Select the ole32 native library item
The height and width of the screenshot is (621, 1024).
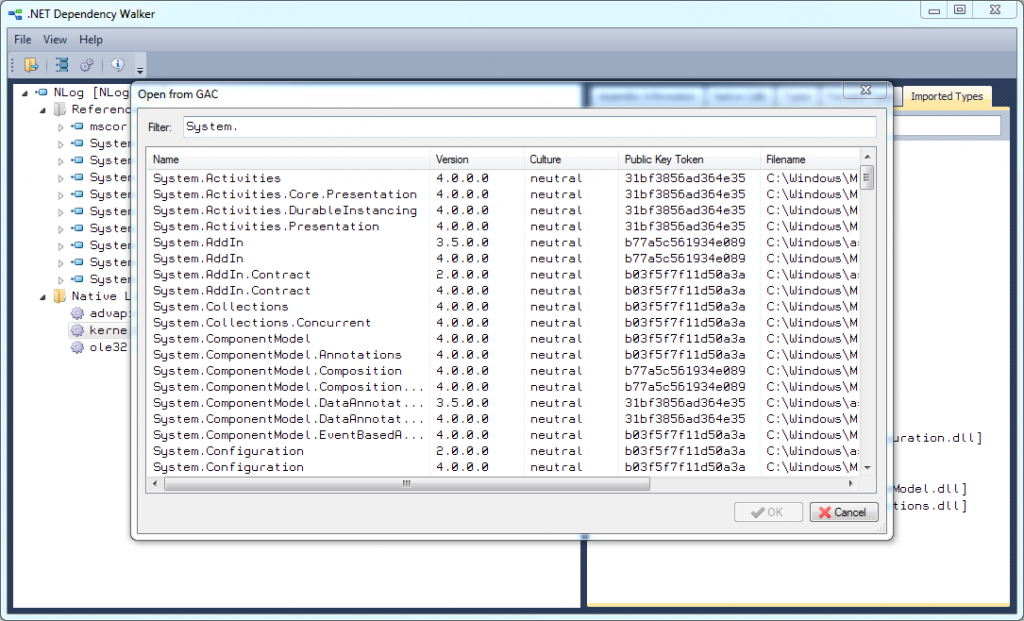click(x=108, y=347)
